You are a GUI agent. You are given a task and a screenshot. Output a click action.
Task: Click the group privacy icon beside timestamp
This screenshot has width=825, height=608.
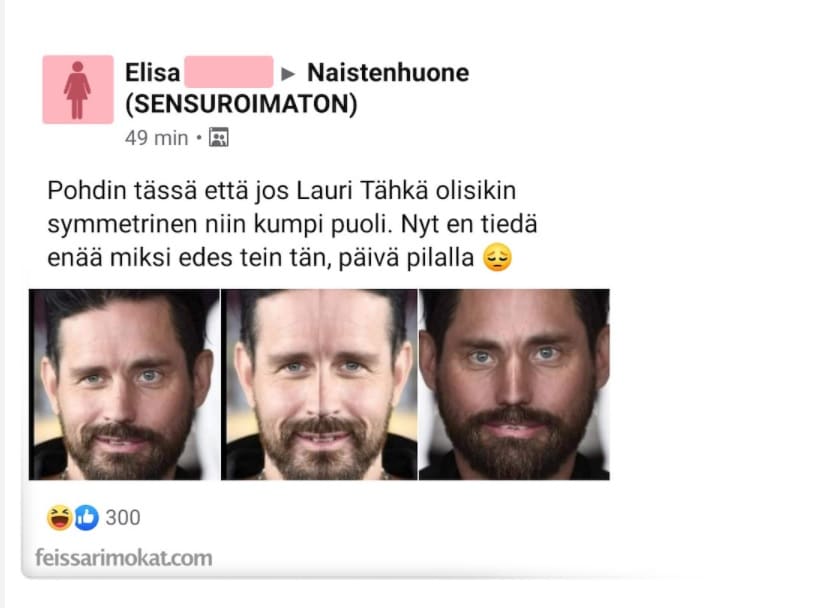[x=219, y=137]
